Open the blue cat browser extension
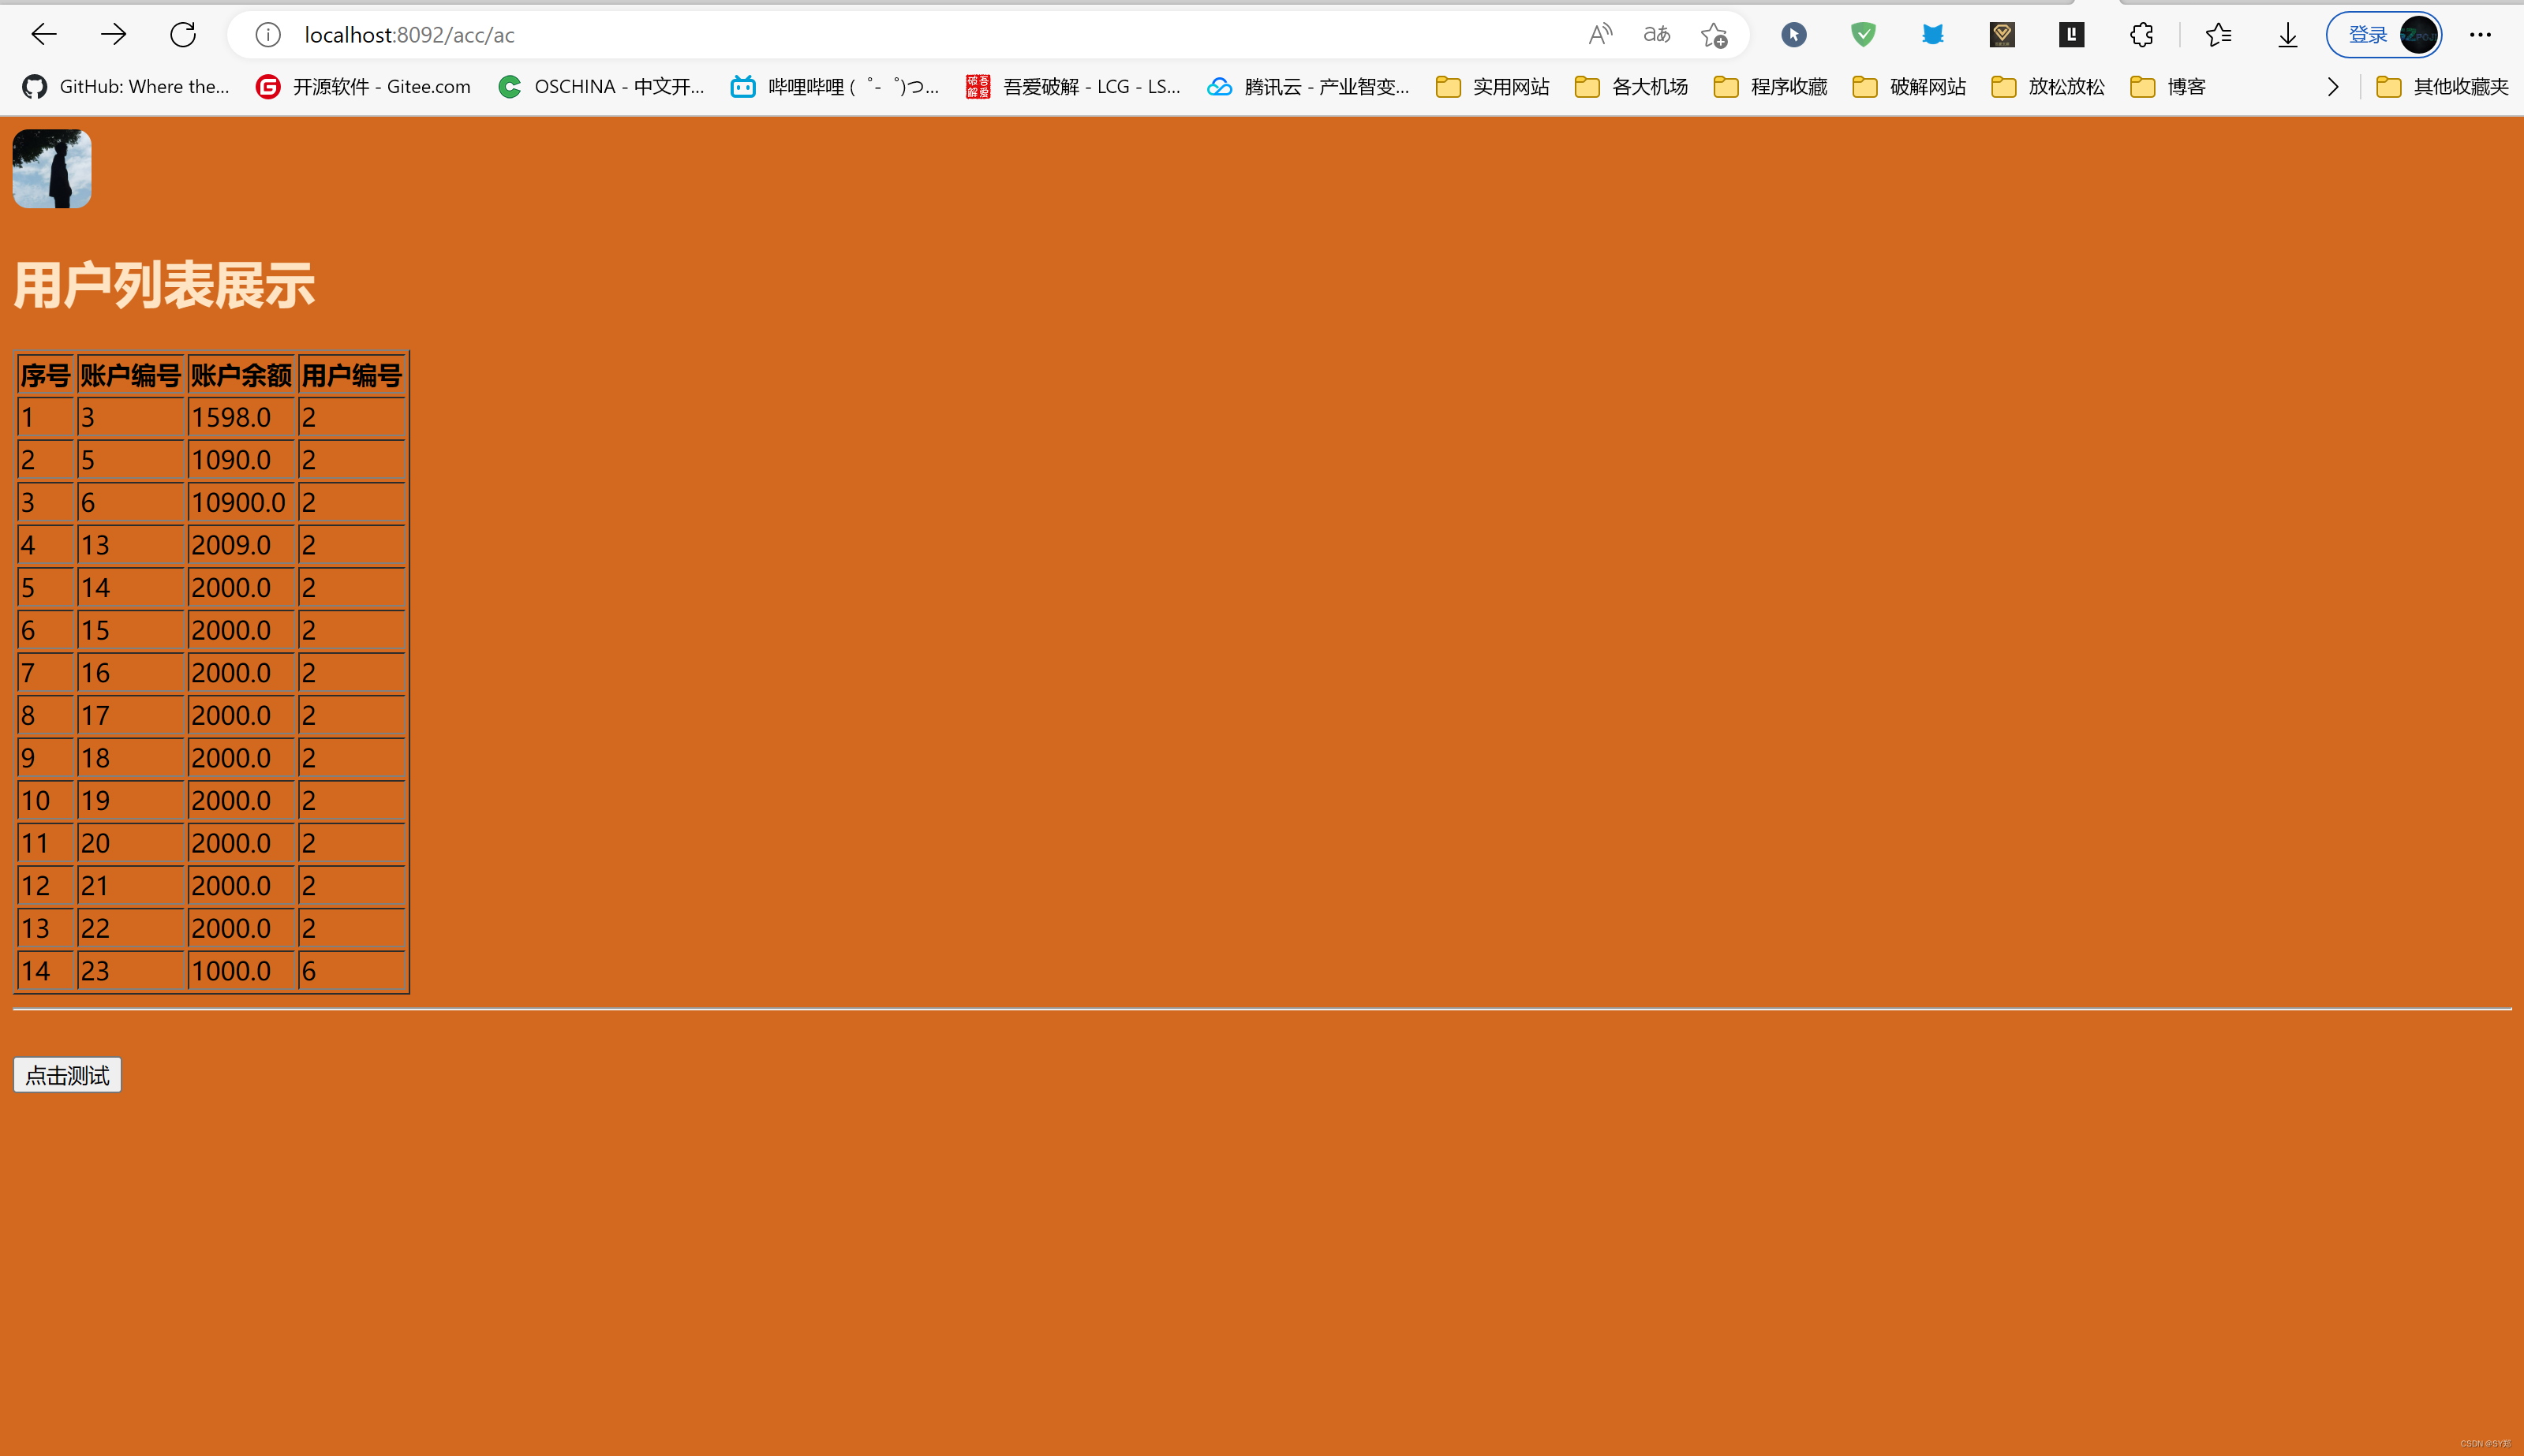Image resolution: width=2524 pixels, height=1456 pixels. tap(1933, 34)
